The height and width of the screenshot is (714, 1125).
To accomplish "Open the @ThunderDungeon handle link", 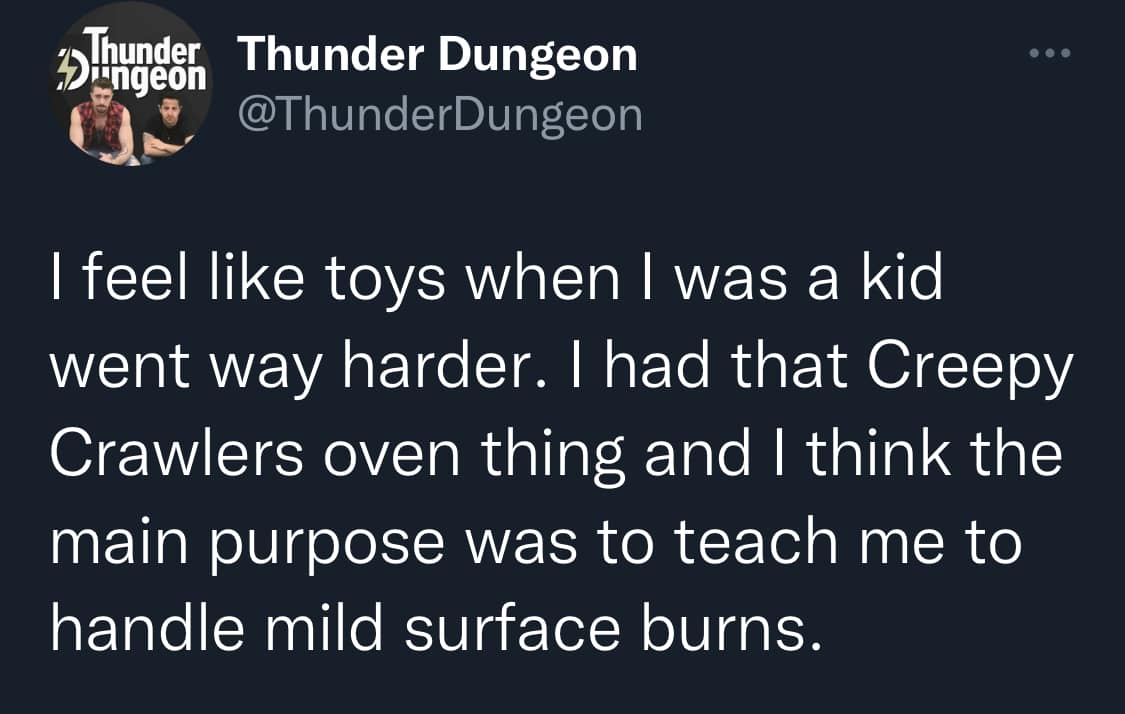I will pyautogui.click(x=438, y=115).
